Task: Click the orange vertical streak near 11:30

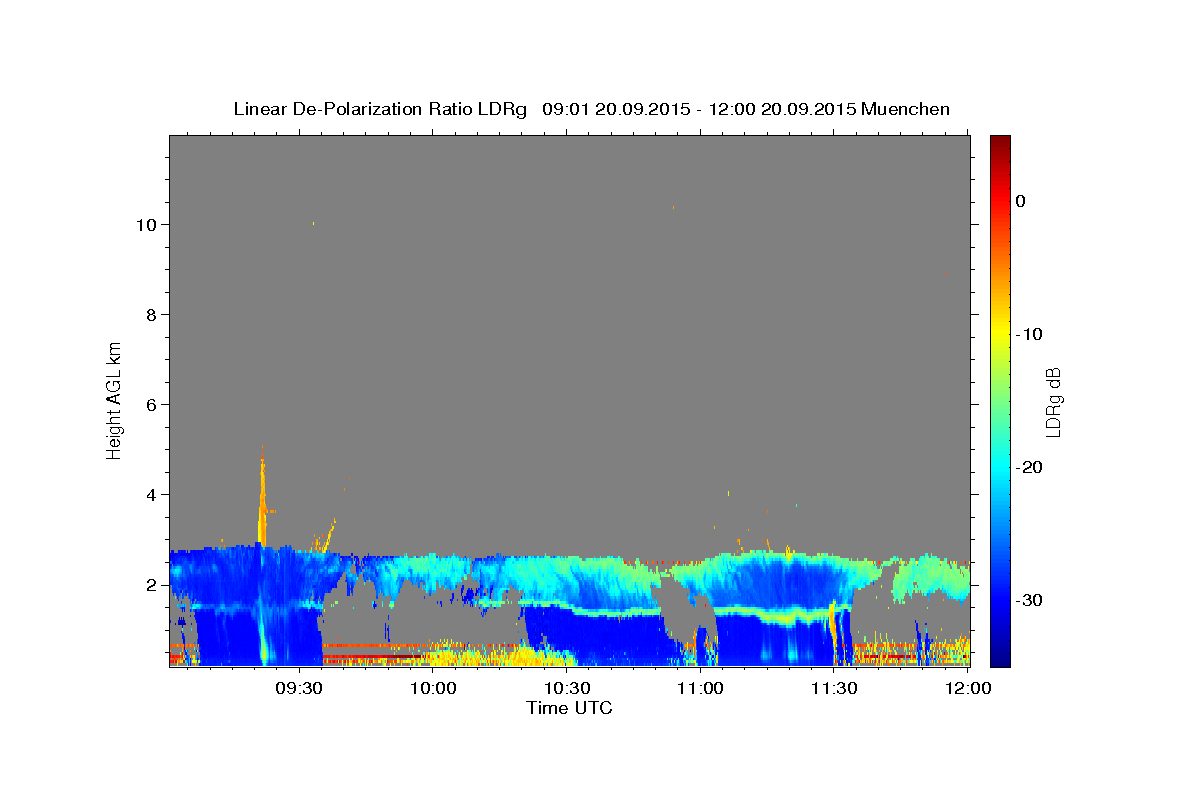Action: click(x=833, y=630)
